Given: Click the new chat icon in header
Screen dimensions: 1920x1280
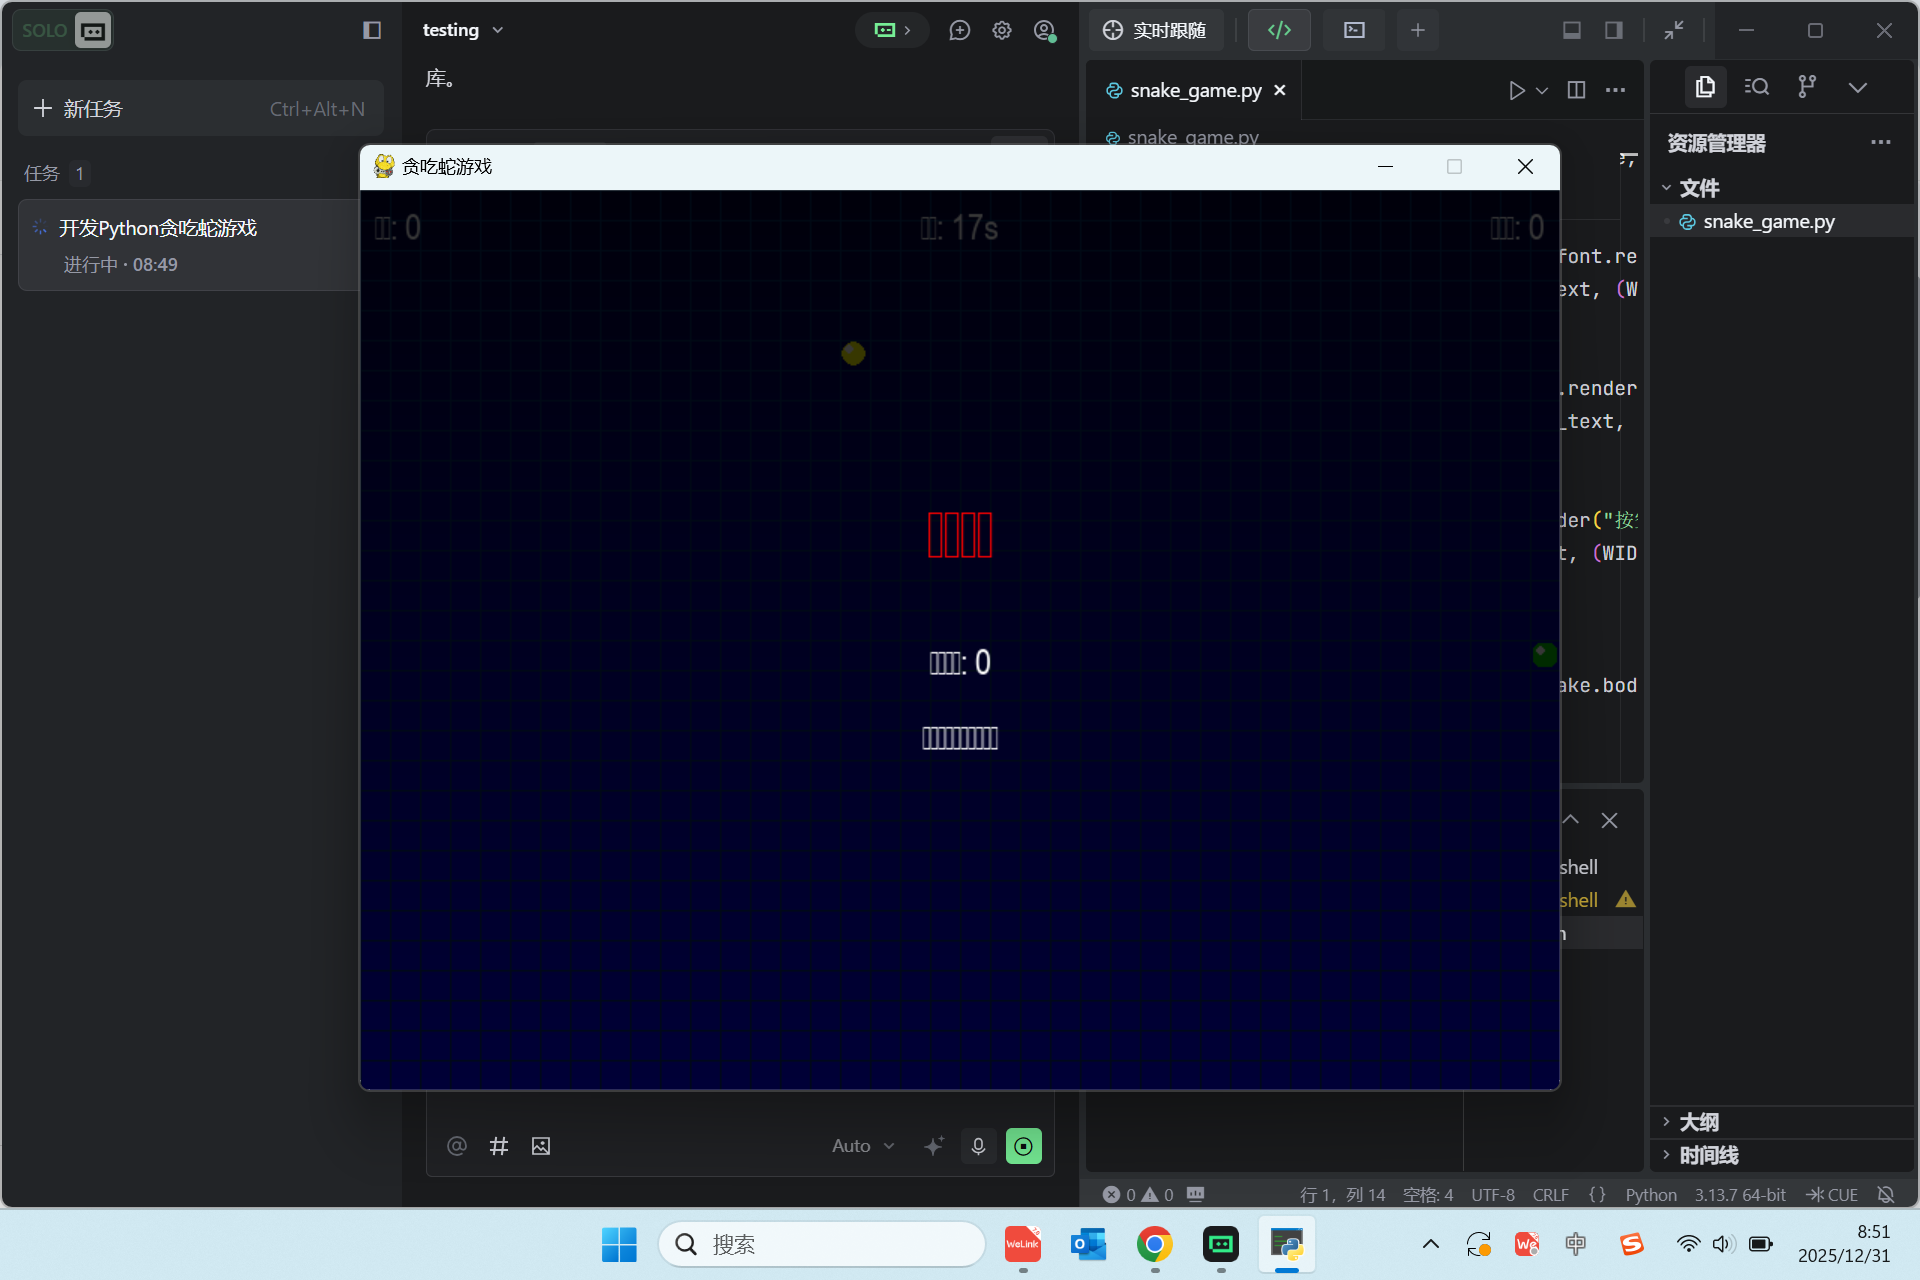Looking at the screenshot, I should (959, 30).
